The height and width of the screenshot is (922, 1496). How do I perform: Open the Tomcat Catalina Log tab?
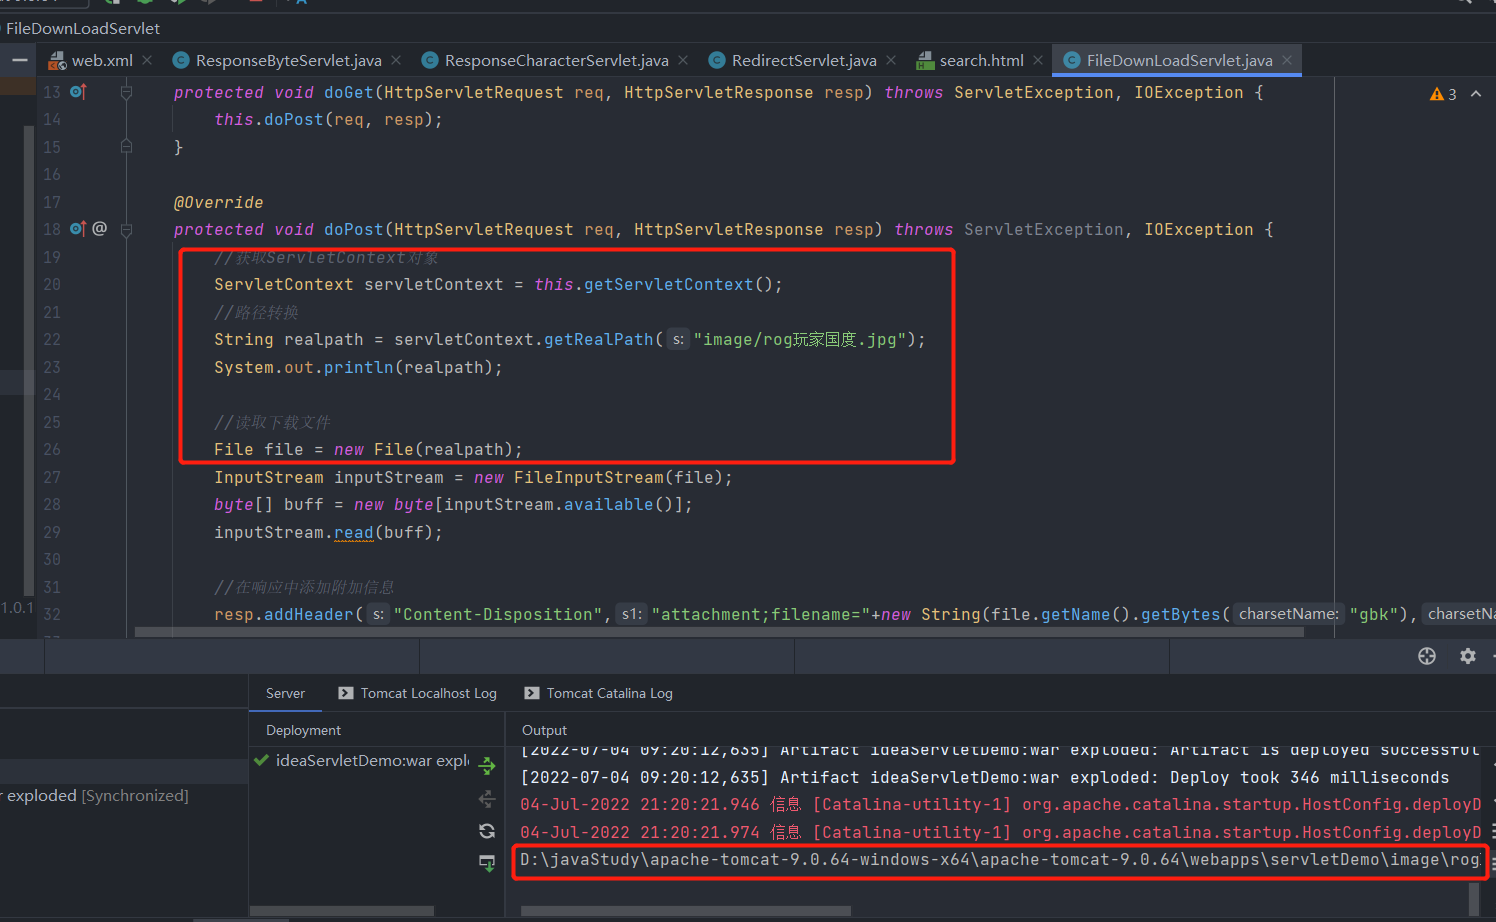click(598, 693)
